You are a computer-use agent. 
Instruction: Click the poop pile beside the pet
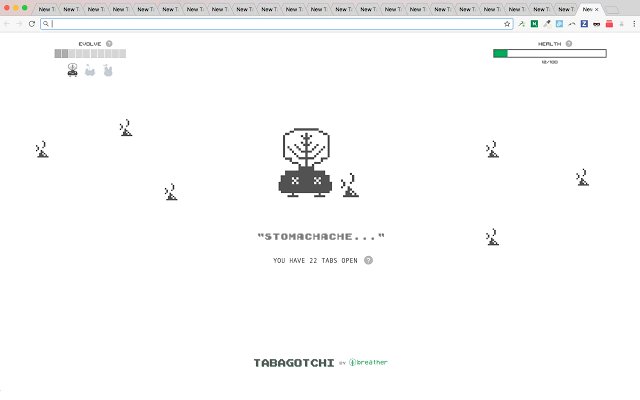point(349,185)
